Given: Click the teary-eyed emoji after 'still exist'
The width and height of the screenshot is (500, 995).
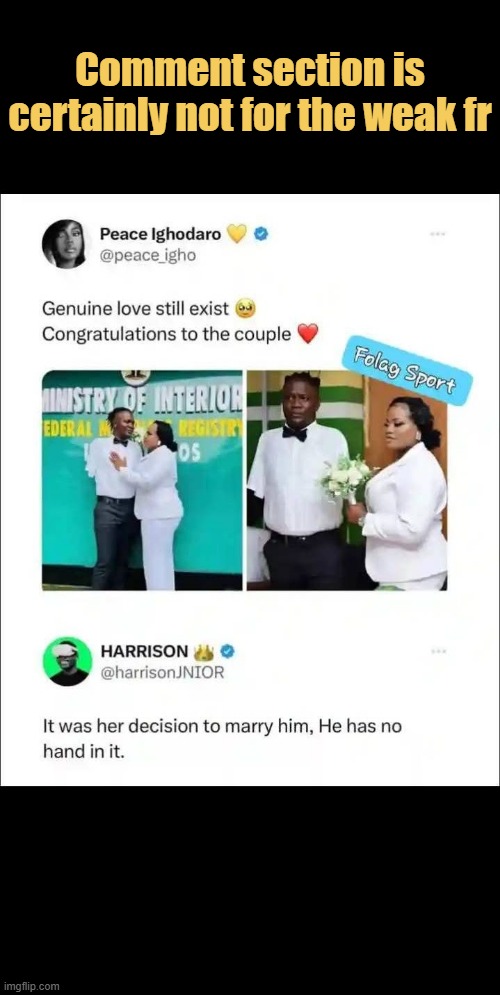Looking at the screenshot, I should 245,309.
